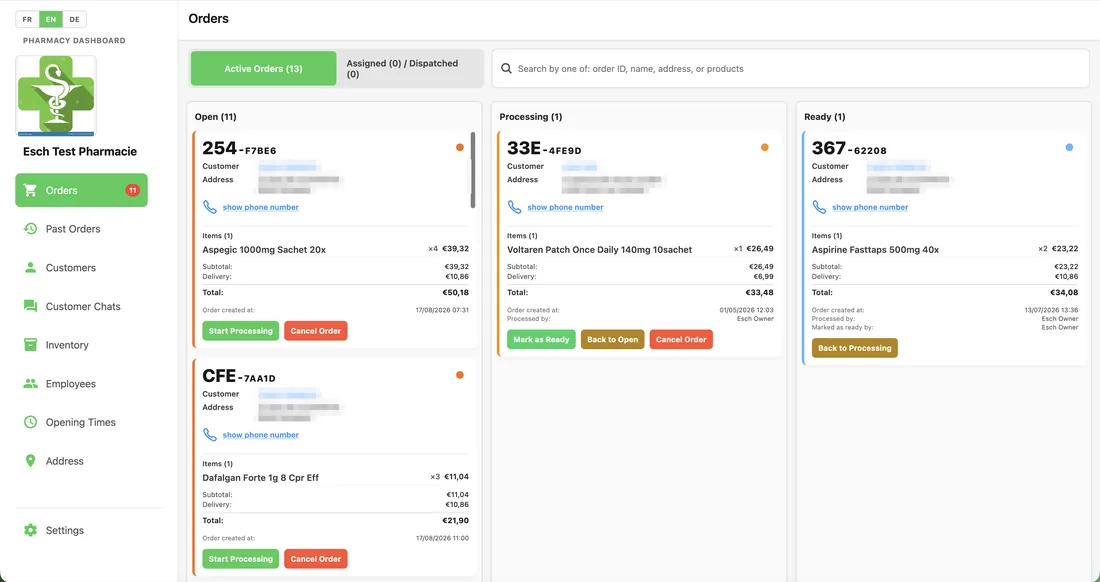Click the phone icon on order CFE
Screen dimensions: 1100x582
tap(210, 435)
